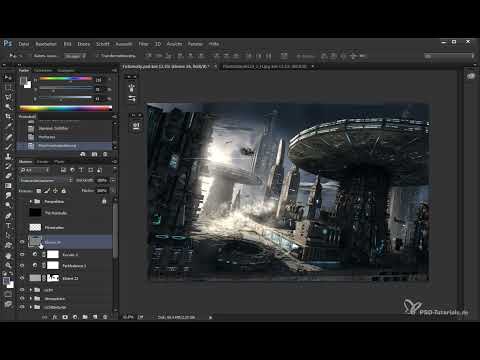Select the Brush tool
The height and width of the screenshot is (360, 480).
(x=8, y=146)
